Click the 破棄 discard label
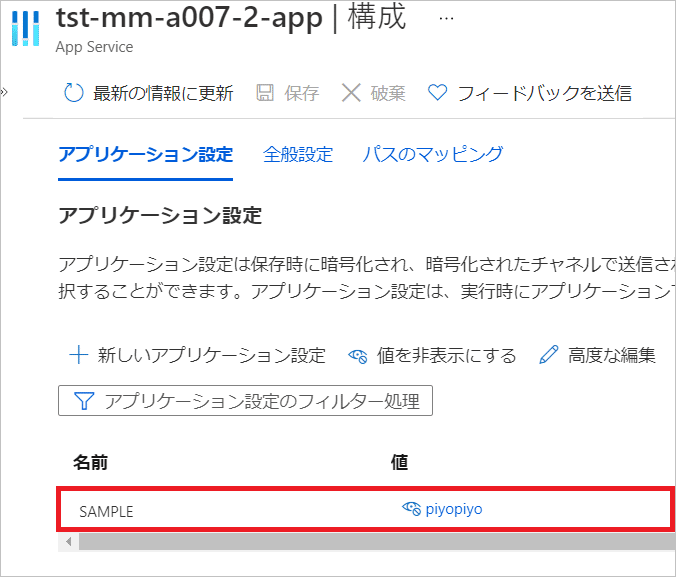This screenshot has width=676, height=577. [x=388, y=93]
